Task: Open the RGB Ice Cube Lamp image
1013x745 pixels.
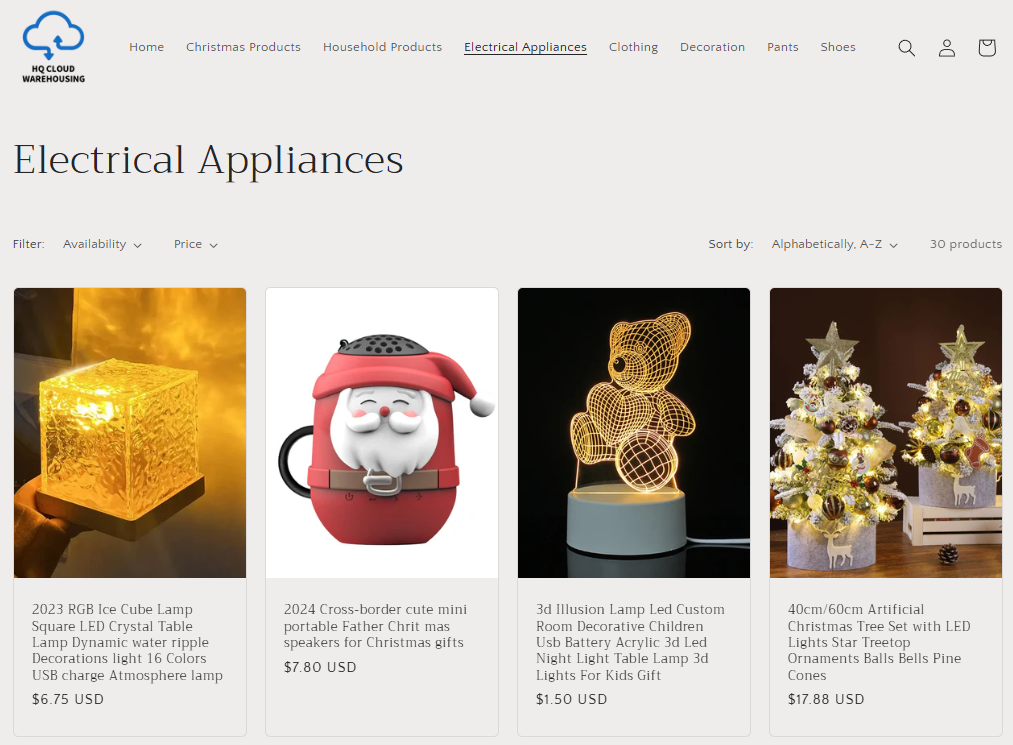Action: pos(130,433)
